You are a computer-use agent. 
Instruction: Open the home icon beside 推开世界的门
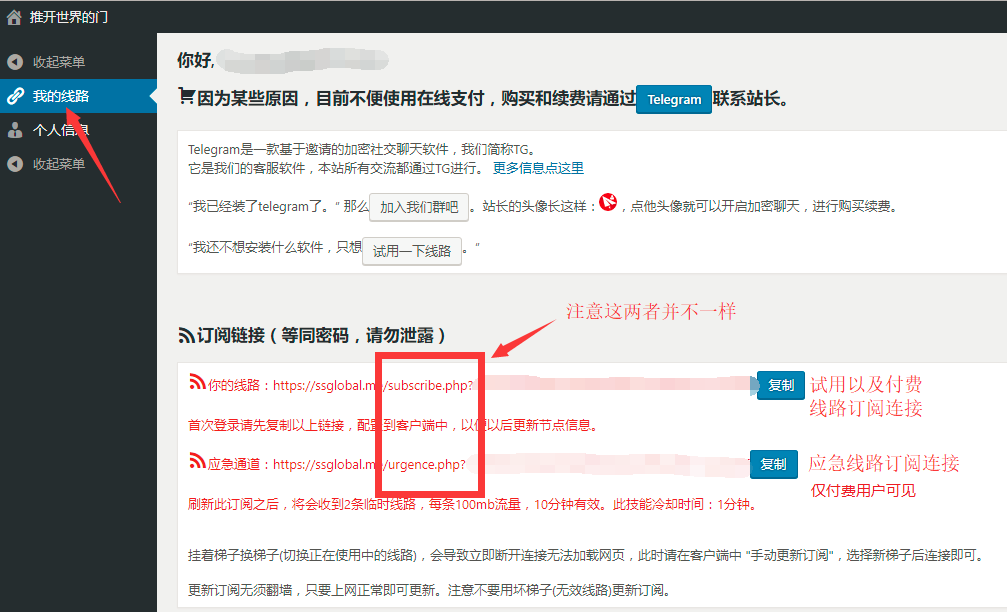(14, 17)
